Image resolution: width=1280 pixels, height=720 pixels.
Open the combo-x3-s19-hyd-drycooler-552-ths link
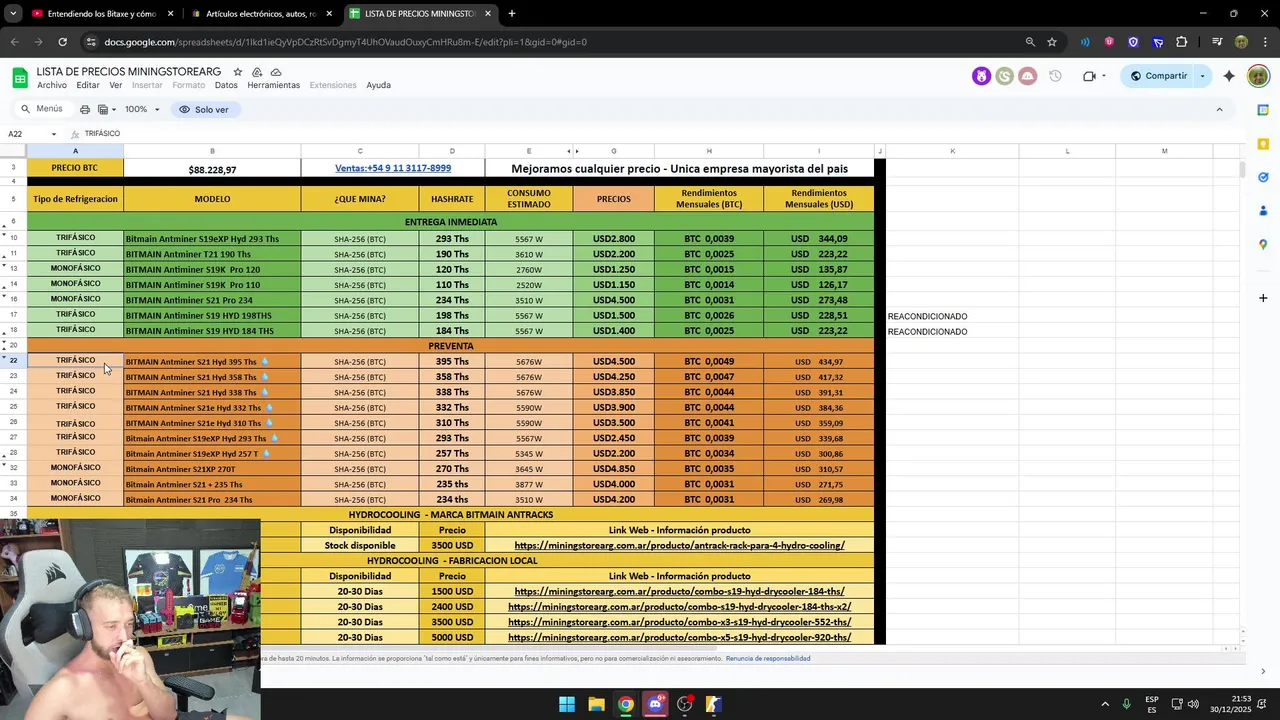pos(679,622)
